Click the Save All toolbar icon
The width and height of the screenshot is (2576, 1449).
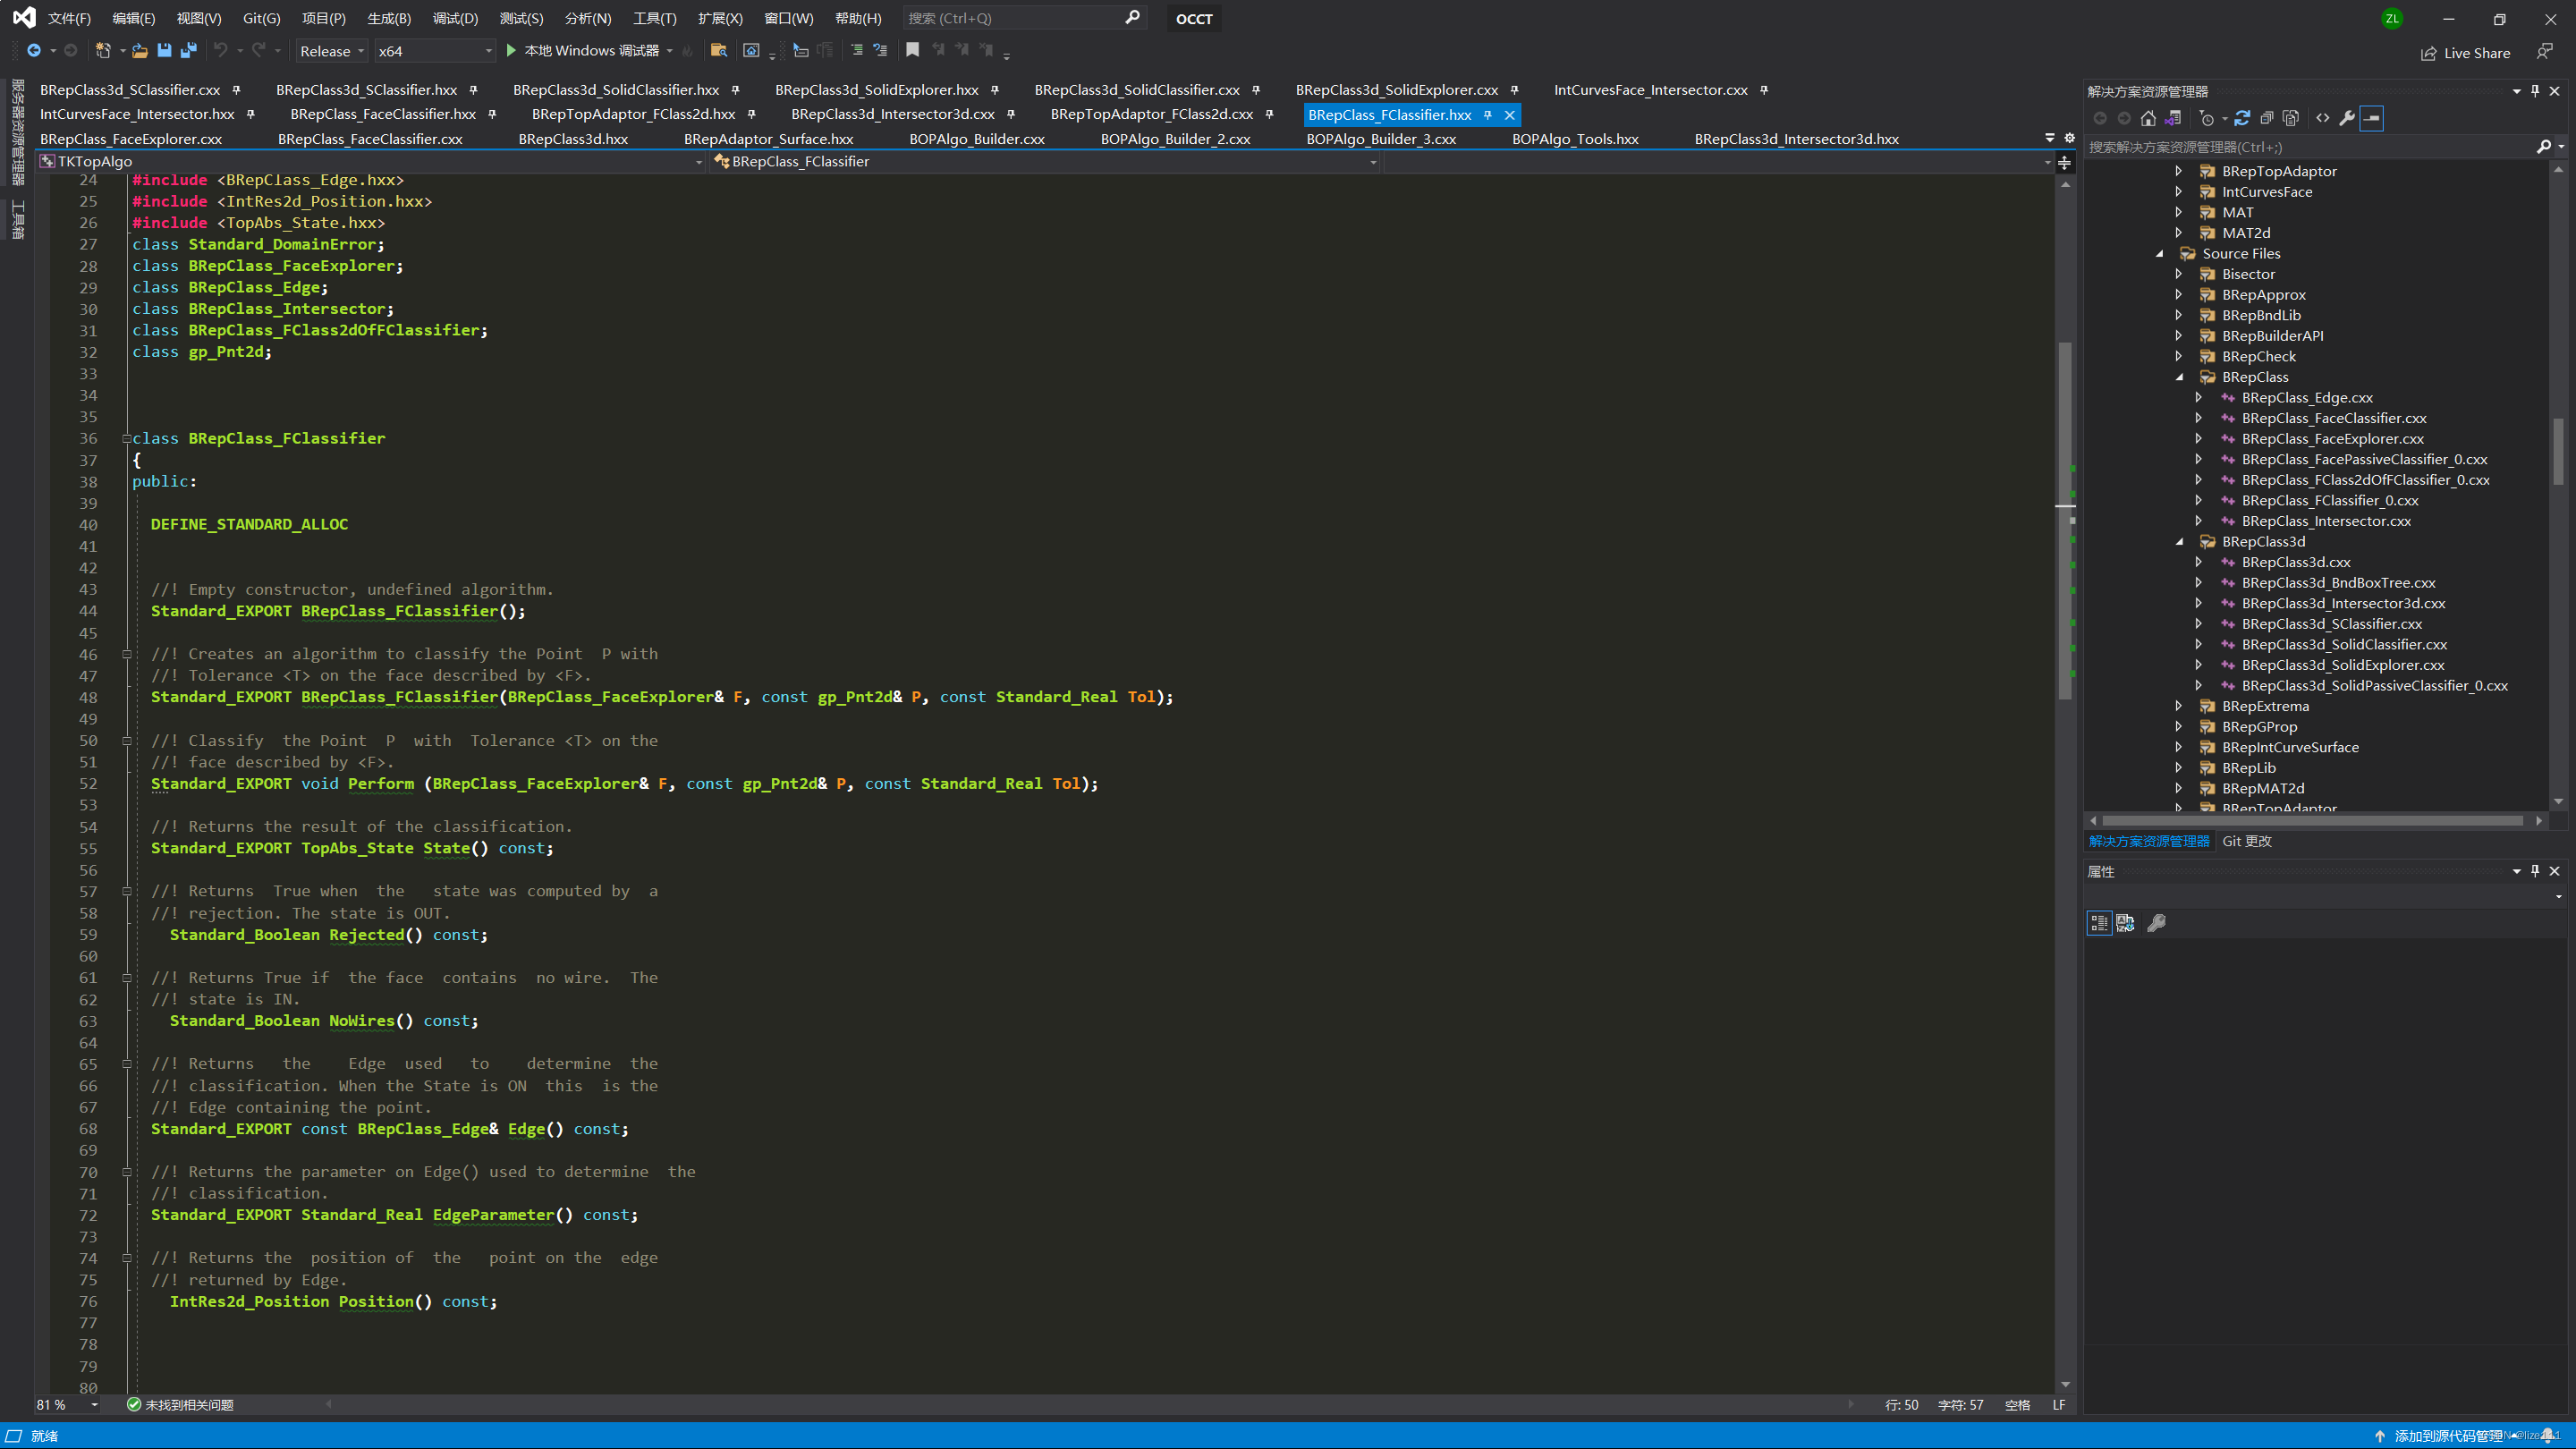[x=189, y=50]
